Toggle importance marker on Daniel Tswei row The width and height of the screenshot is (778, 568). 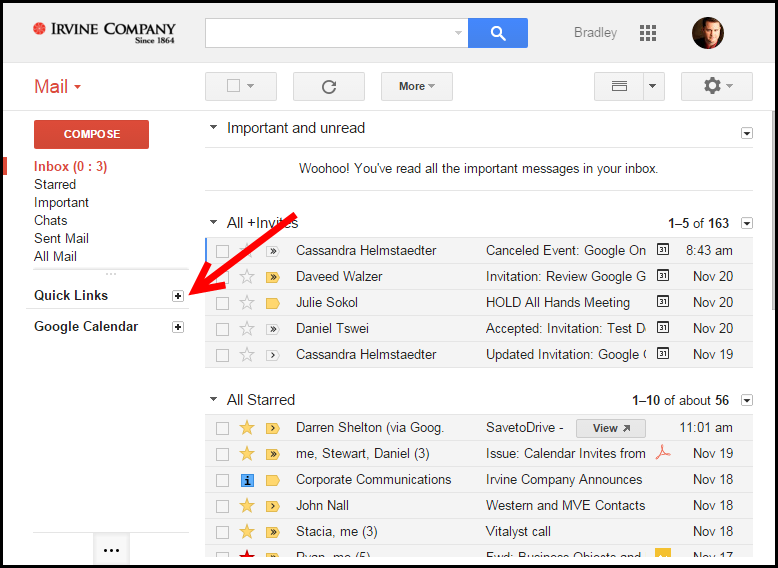click(x=272, y=329)
